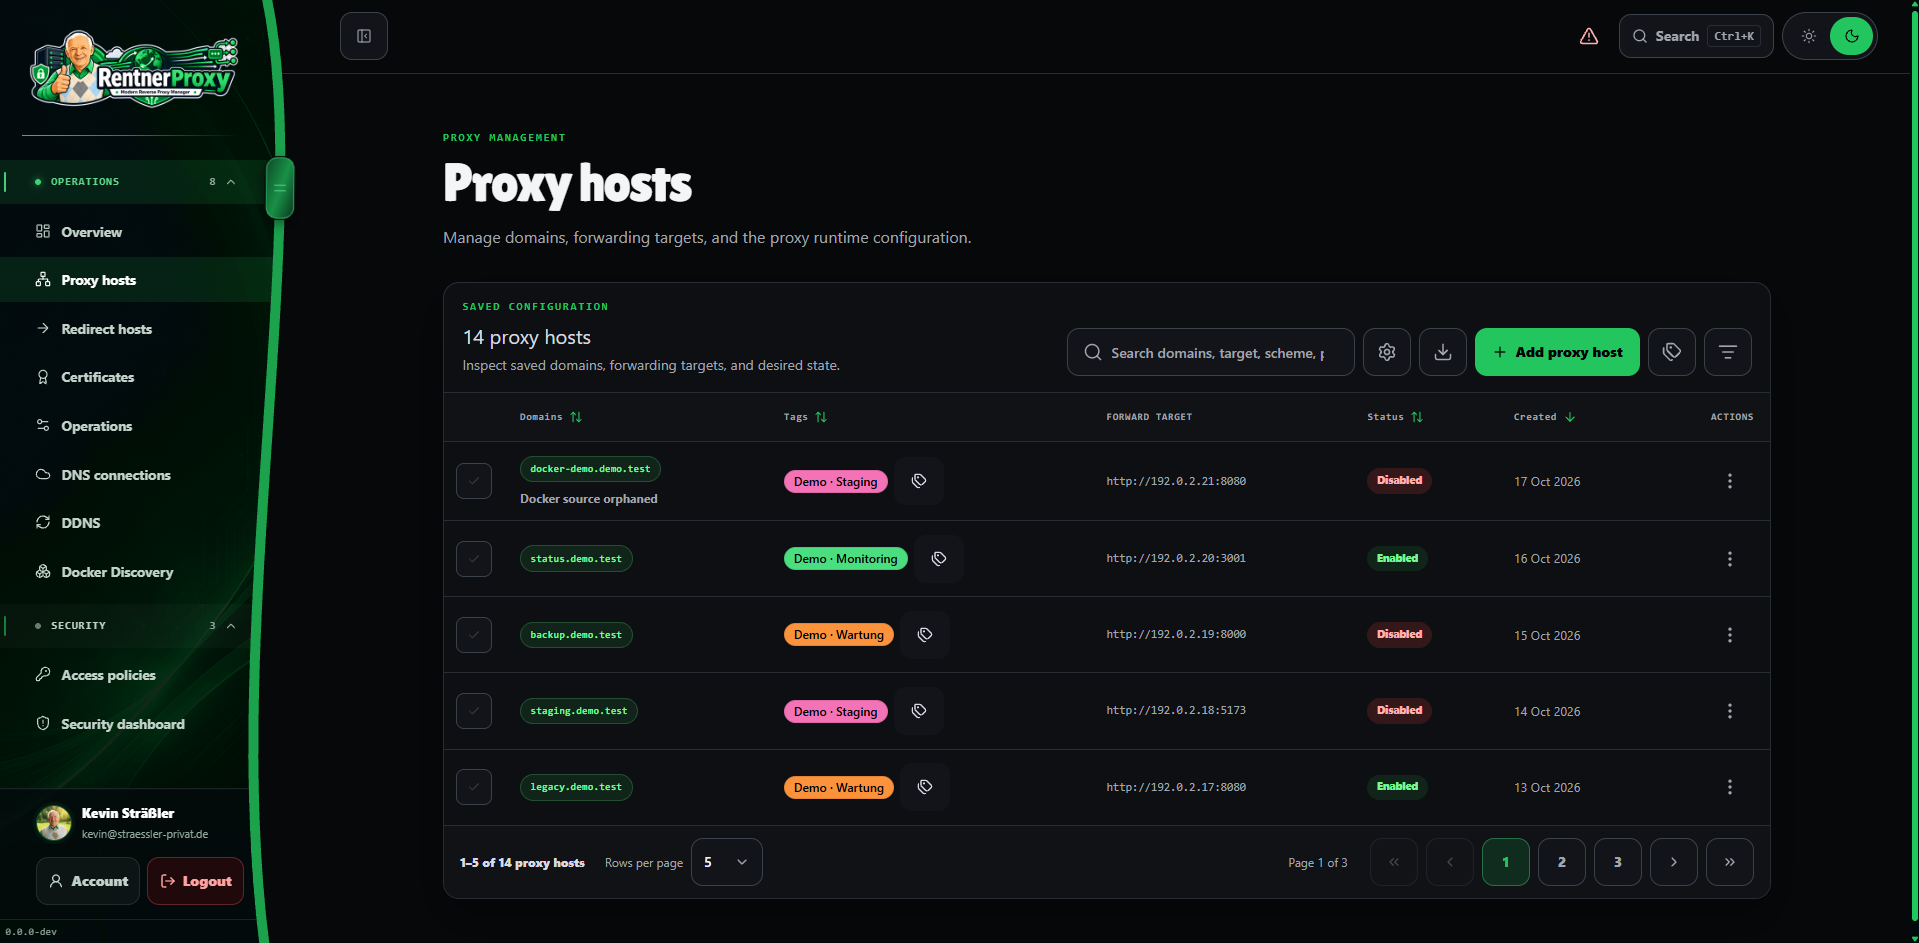Edit tags for staging.demo.test
The height and width of the screenshot is (943, 1919).
[x=919, y=711]
